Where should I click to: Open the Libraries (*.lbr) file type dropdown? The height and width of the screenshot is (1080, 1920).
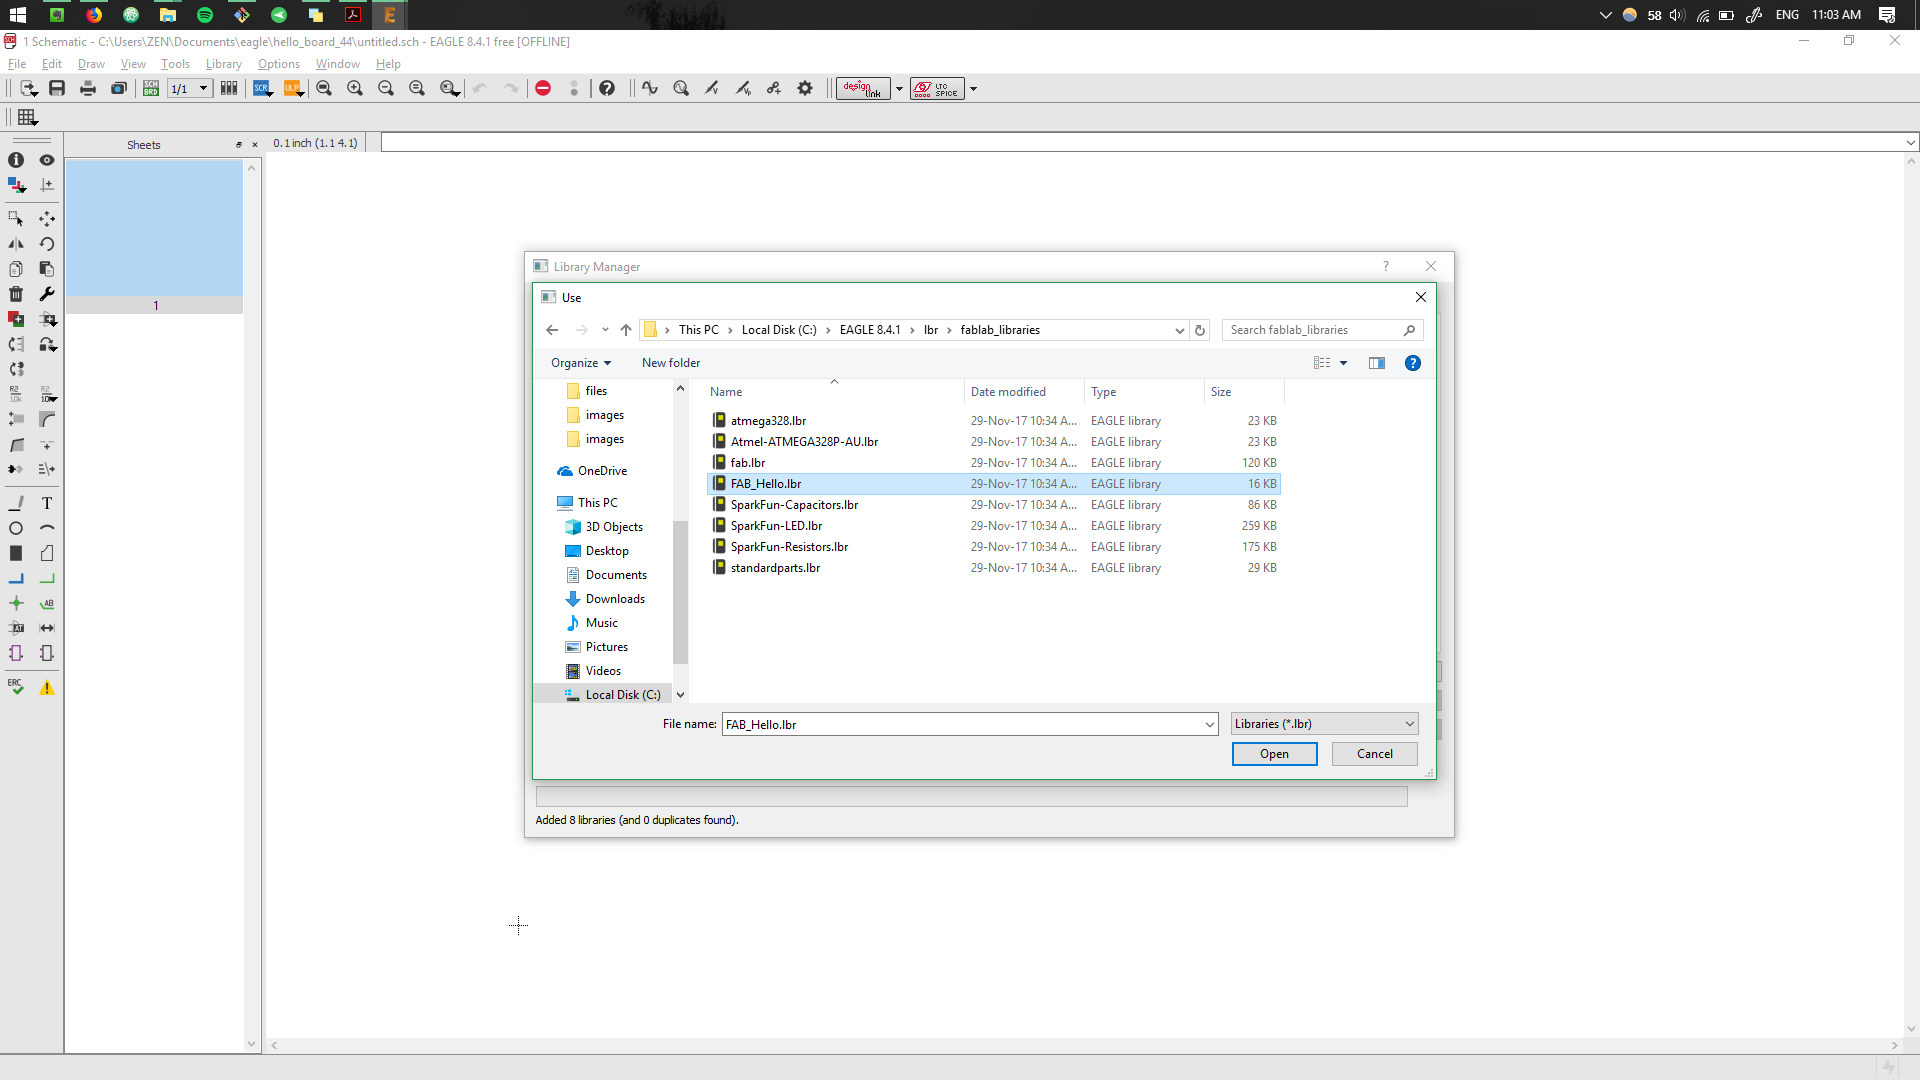[1325, 724]
